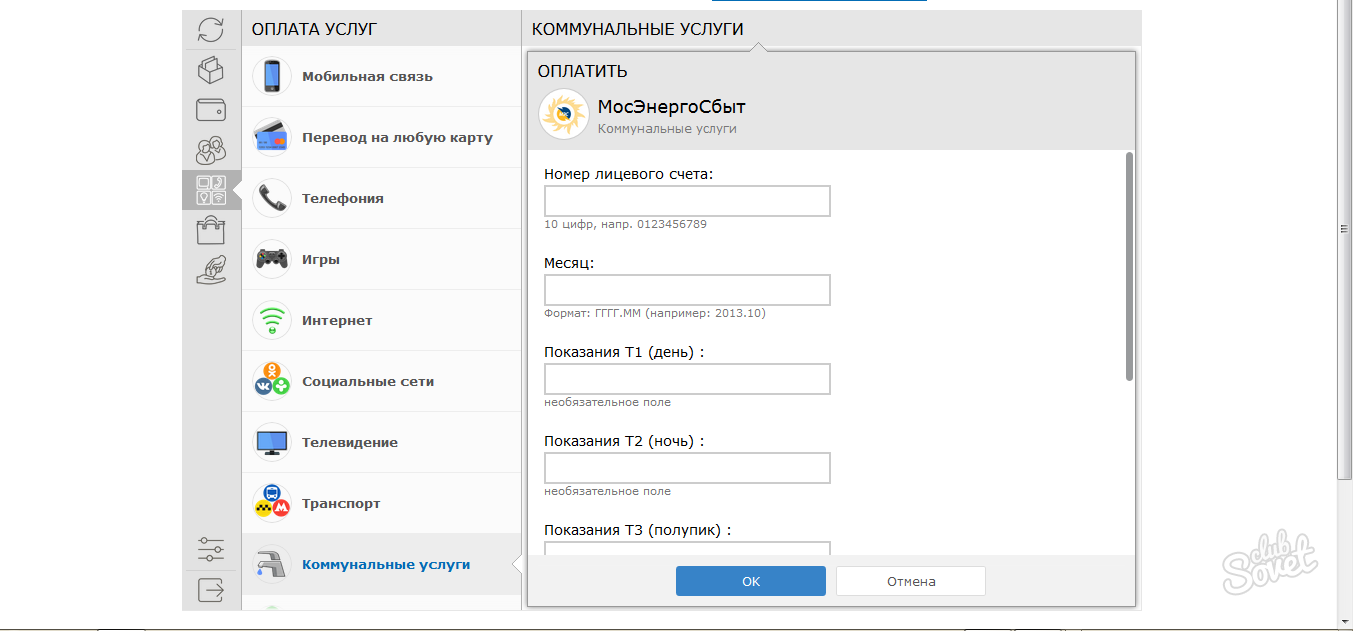Open the wallet icon in sidebar
1353x631 pixels.
211,109
